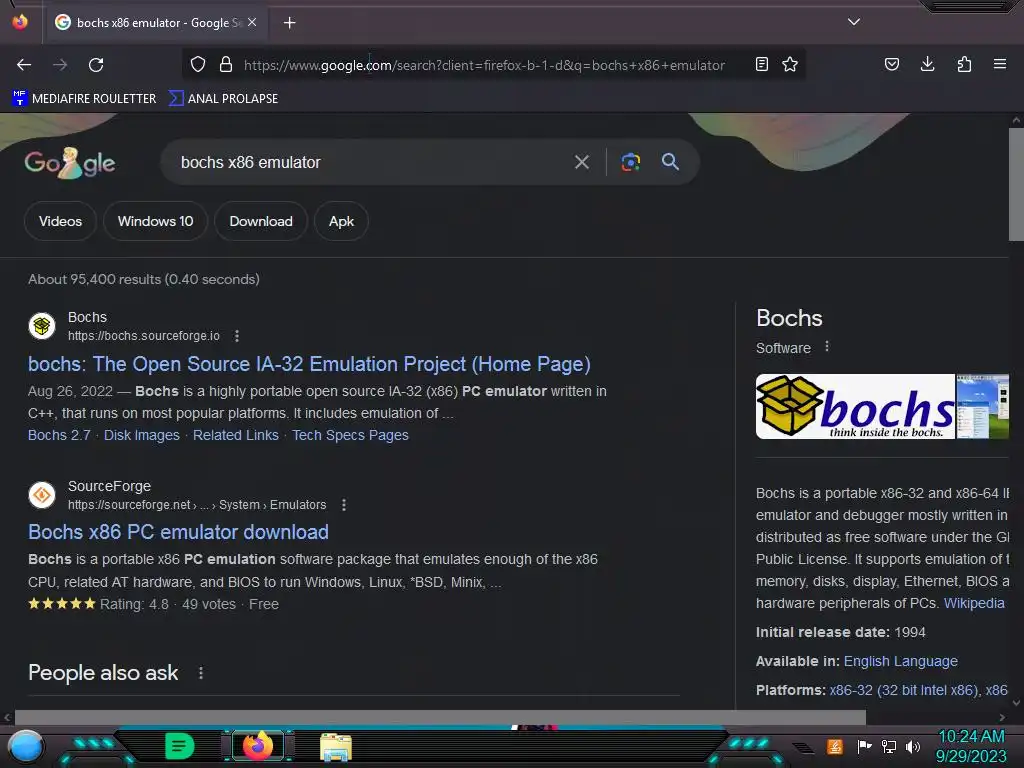Select the Download filter chip
Viewport: 1024px width, 768px height.
pyautogui.click(x=261, y=221)
